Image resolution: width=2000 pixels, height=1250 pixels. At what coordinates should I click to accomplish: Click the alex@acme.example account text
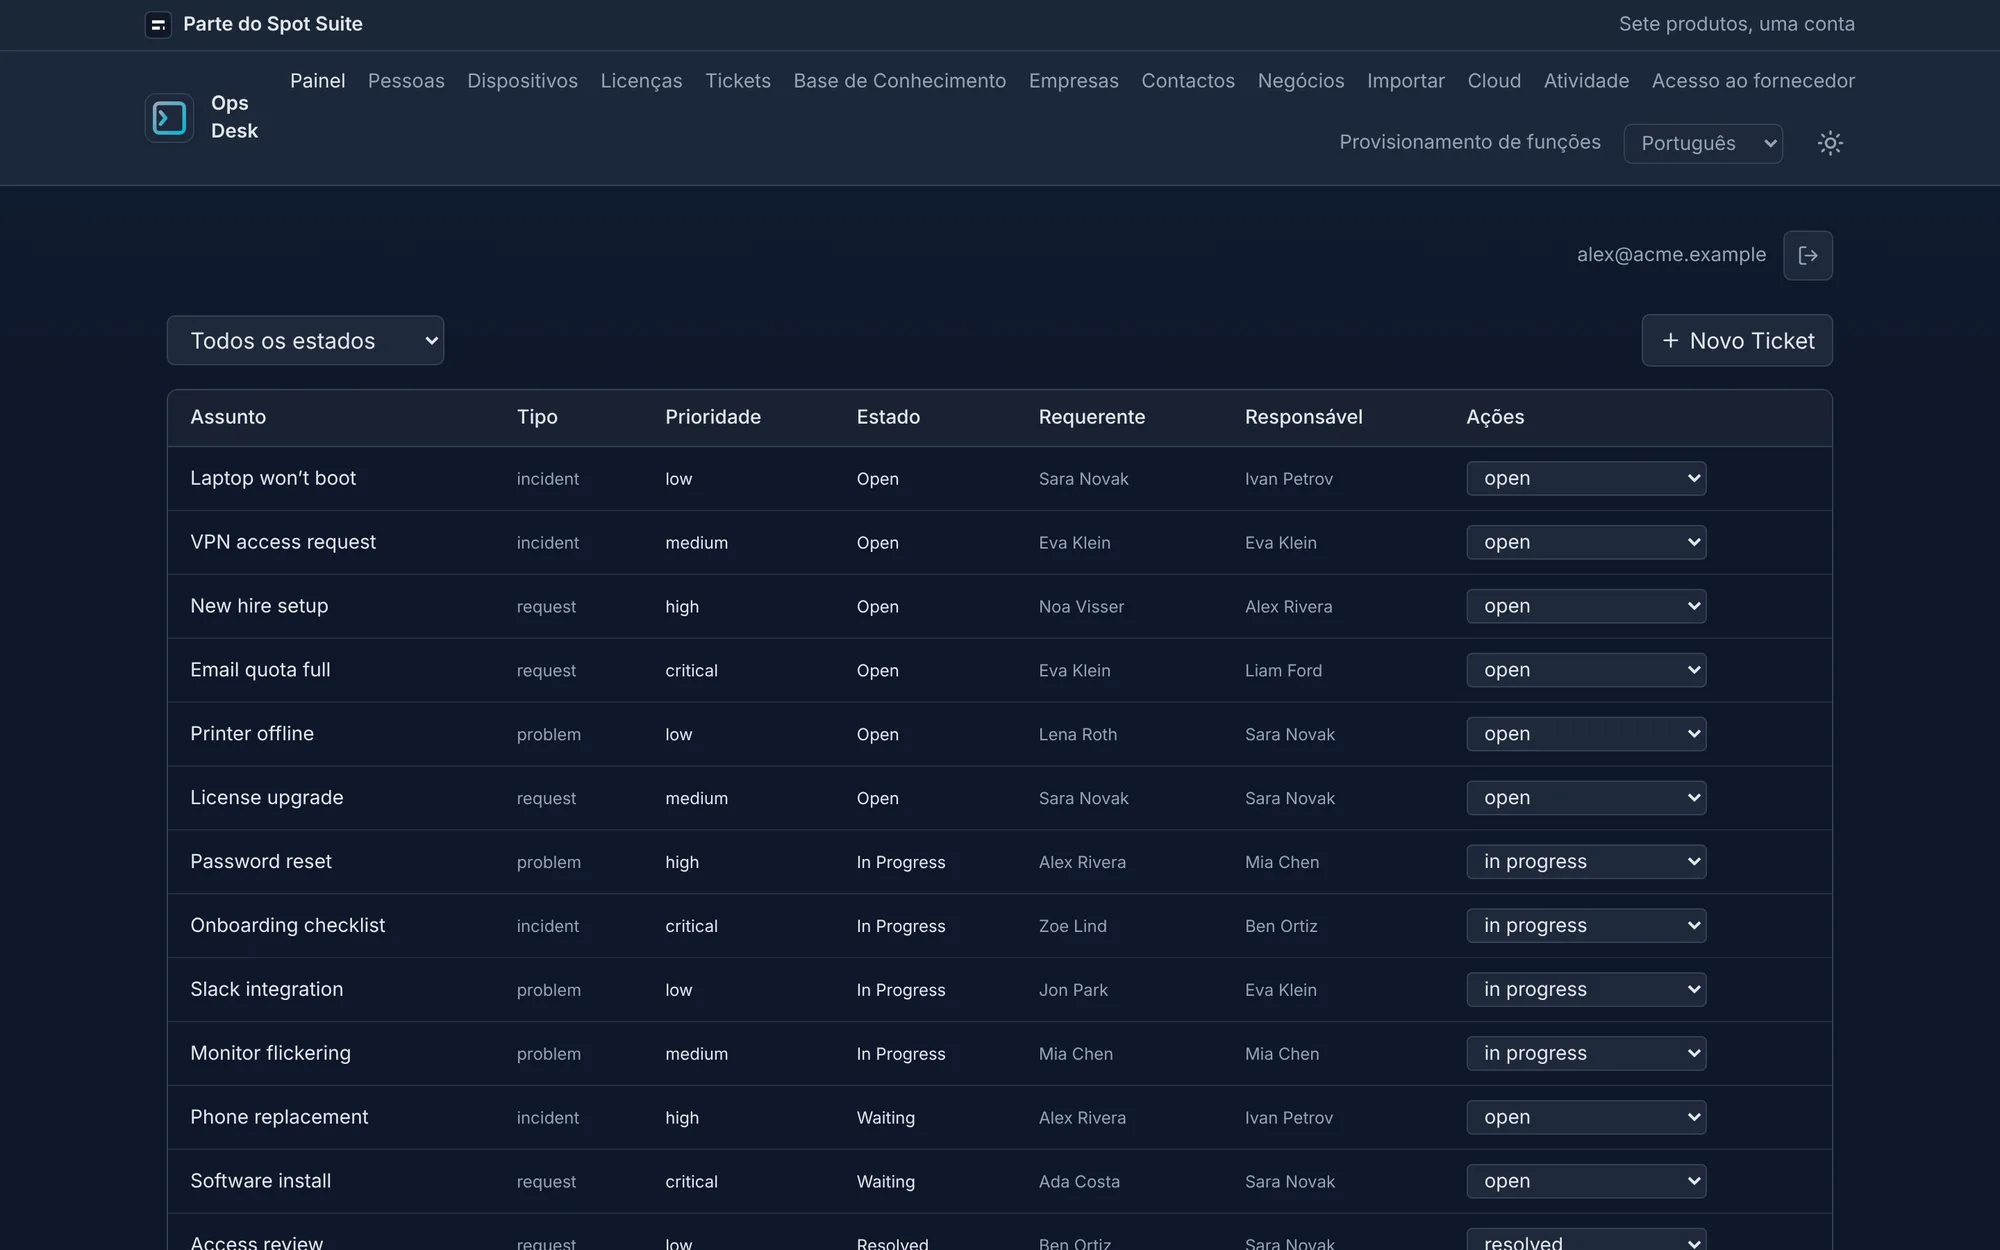[1671, 255]
